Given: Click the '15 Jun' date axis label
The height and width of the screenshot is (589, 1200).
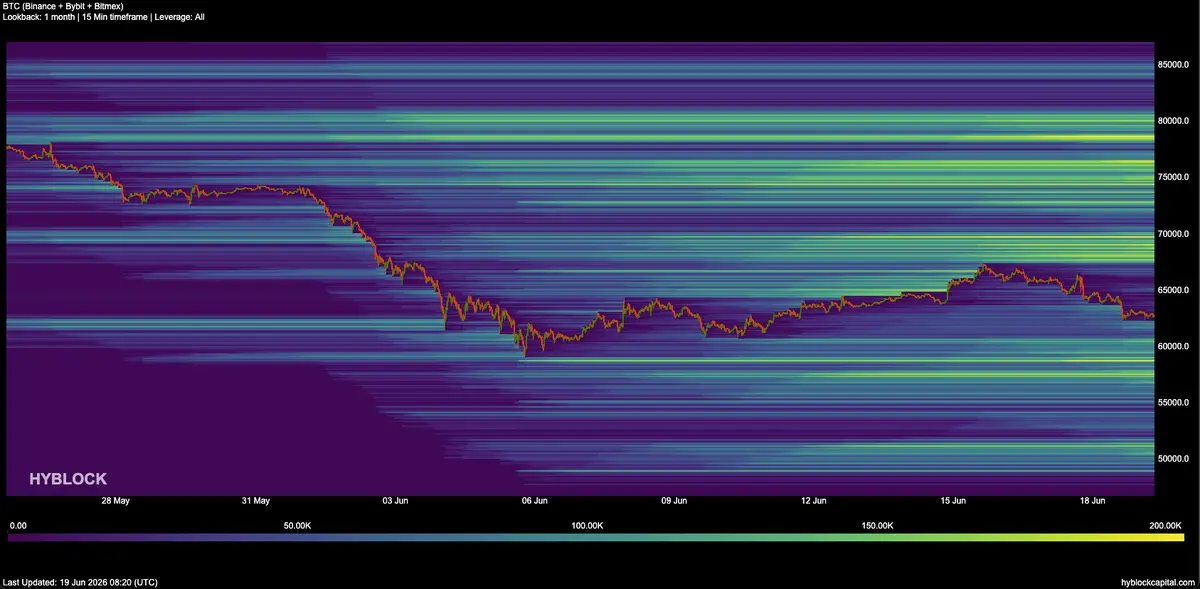Looking at the screenshot, I should click(x=953, y=500).
